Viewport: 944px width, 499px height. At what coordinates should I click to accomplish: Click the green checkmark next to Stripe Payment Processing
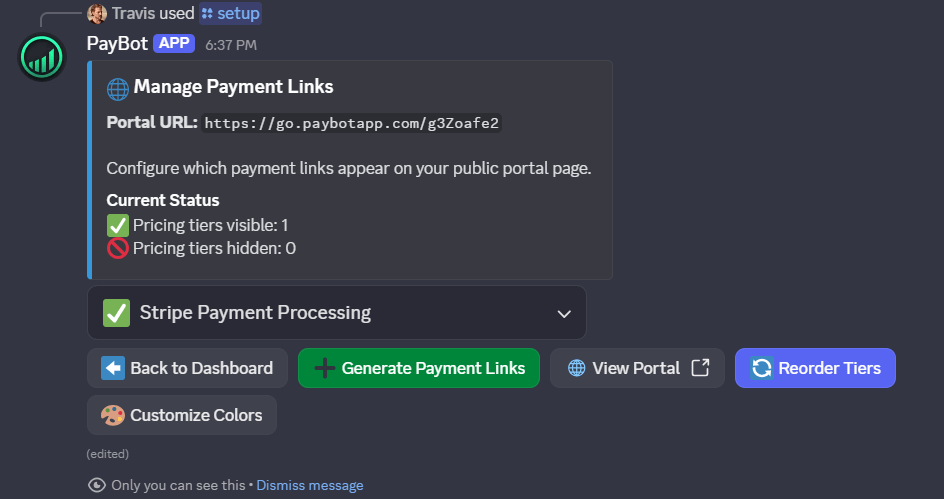(116, 313)
